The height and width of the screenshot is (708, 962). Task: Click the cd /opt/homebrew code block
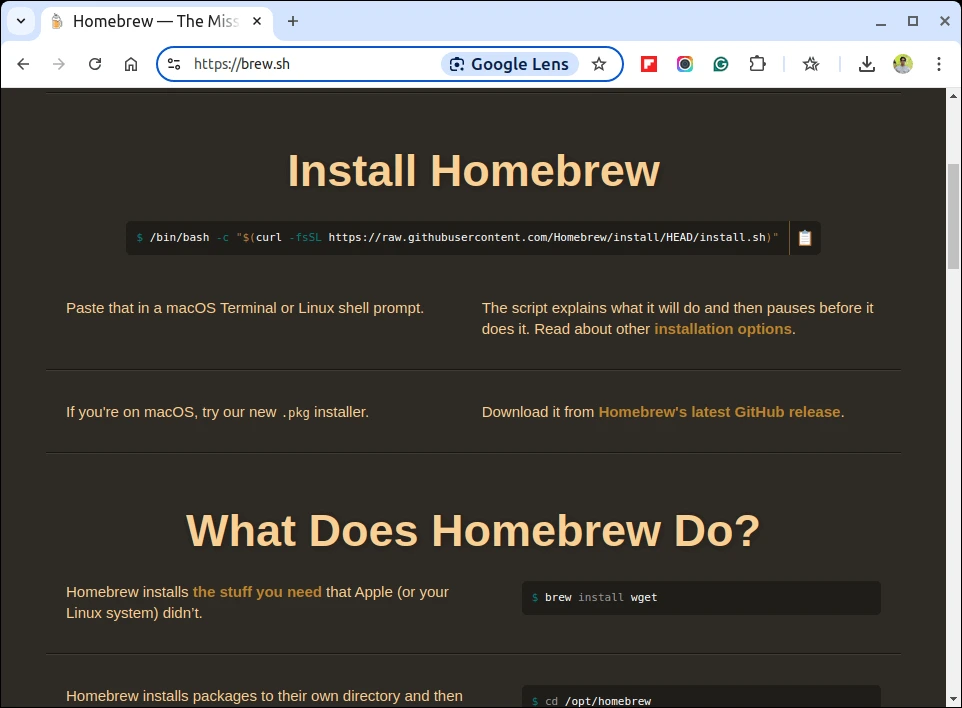[701, 698]
